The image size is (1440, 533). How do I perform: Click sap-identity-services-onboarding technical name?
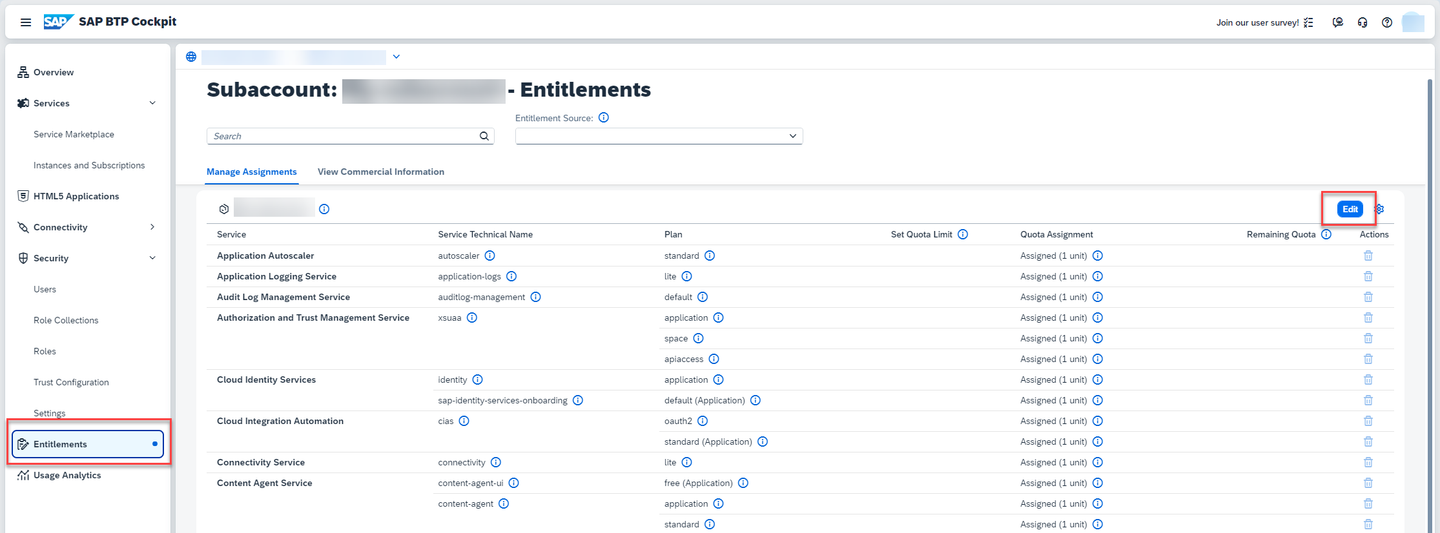click(503, 400)
